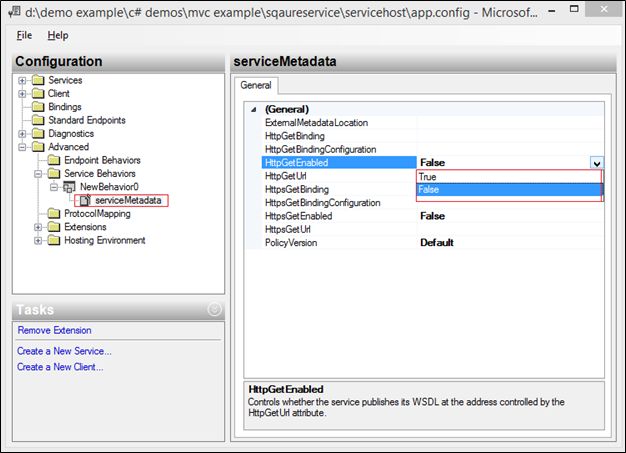626x453 pixels.
Task: Maximize the configuration editor window
Action: (x=574, y=9)
